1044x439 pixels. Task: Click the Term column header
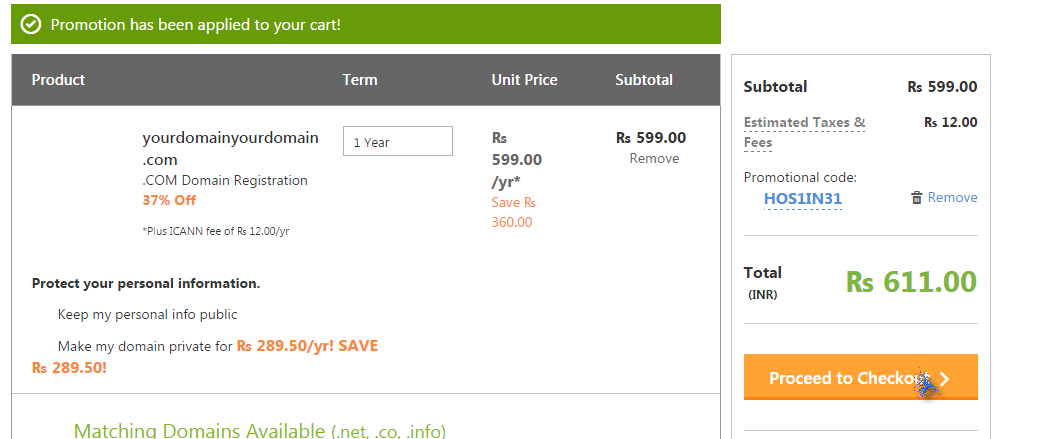click(360, 80)
